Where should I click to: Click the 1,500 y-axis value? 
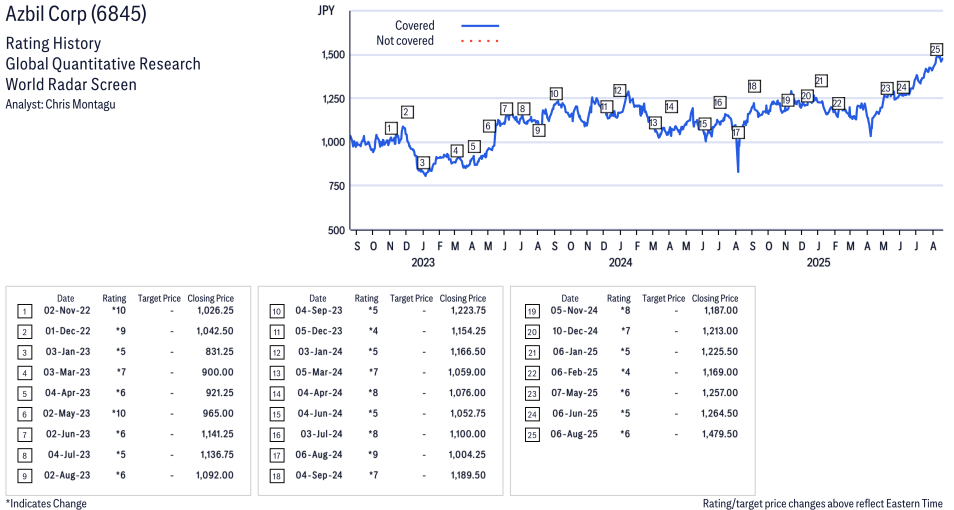point(333,55)
